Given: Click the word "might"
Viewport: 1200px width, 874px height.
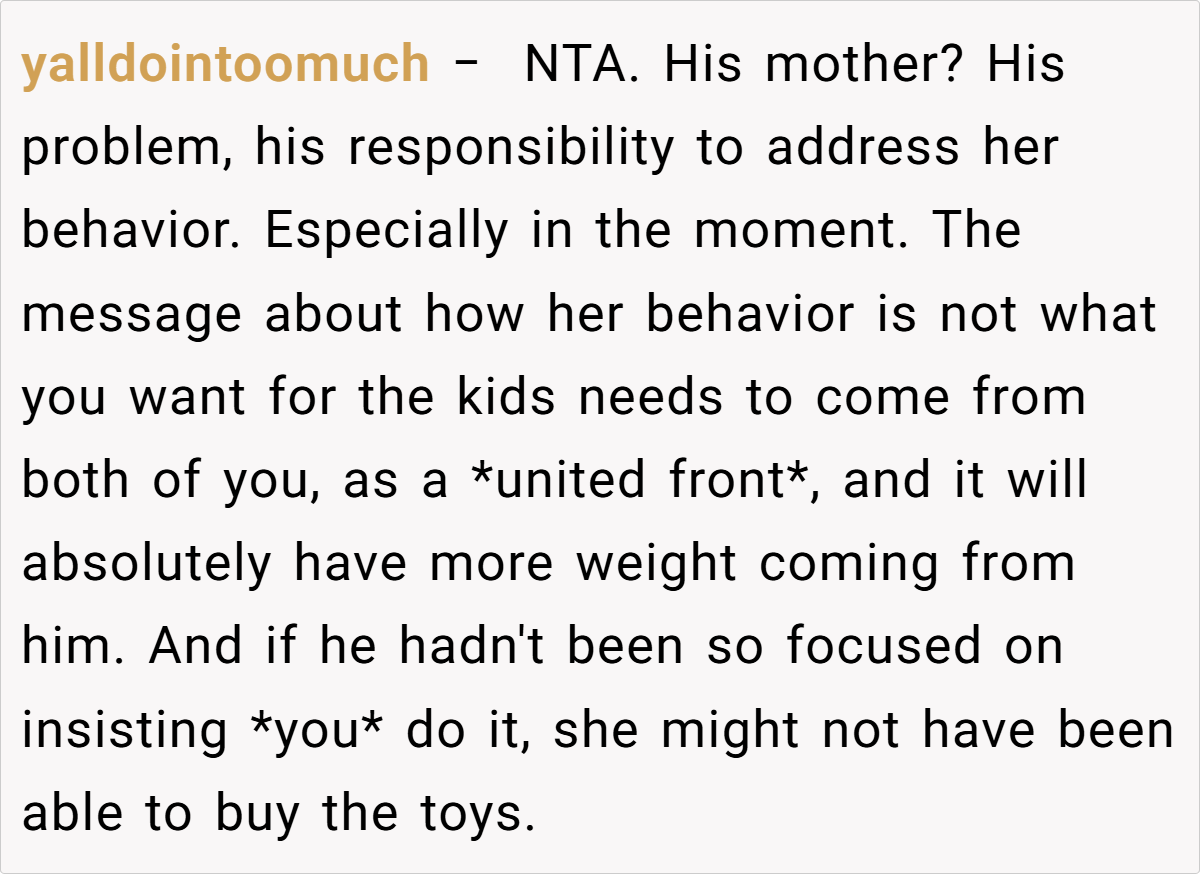Looking at the screenshot, I should pos(732,731).
